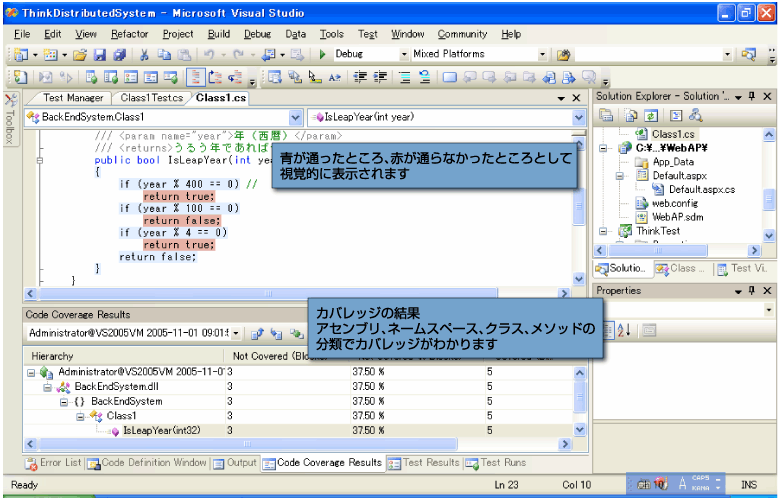Open the BackEndSystem.Class1 types dropdown
Viewport: 780px width, 500px height.
[x=295, y=117]
